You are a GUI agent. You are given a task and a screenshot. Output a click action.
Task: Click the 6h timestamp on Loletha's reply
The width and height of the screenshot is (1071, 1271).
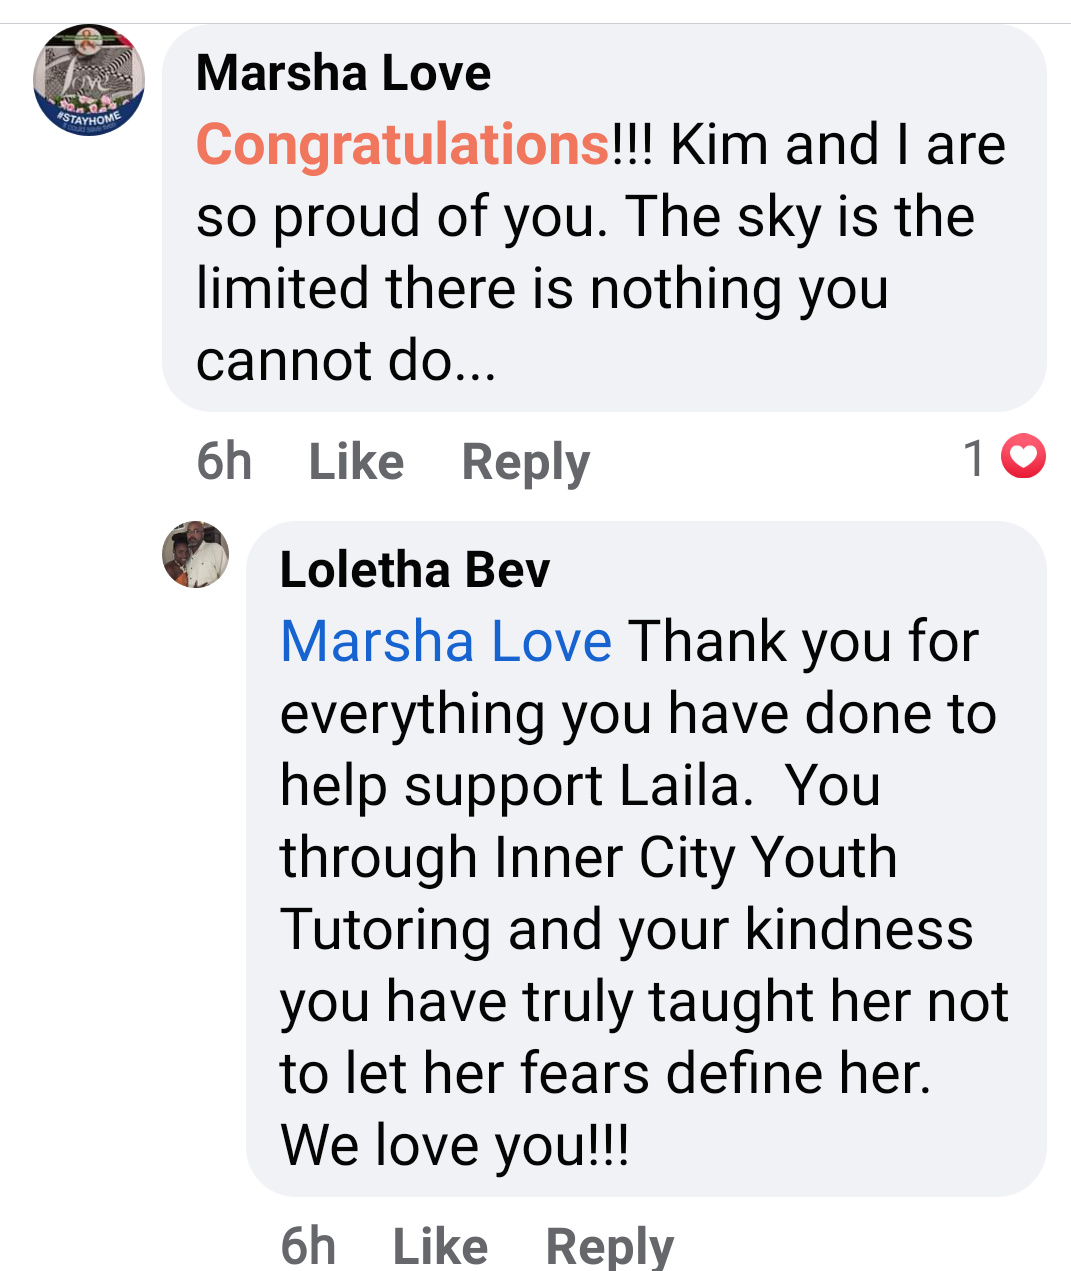[308, 1246]
